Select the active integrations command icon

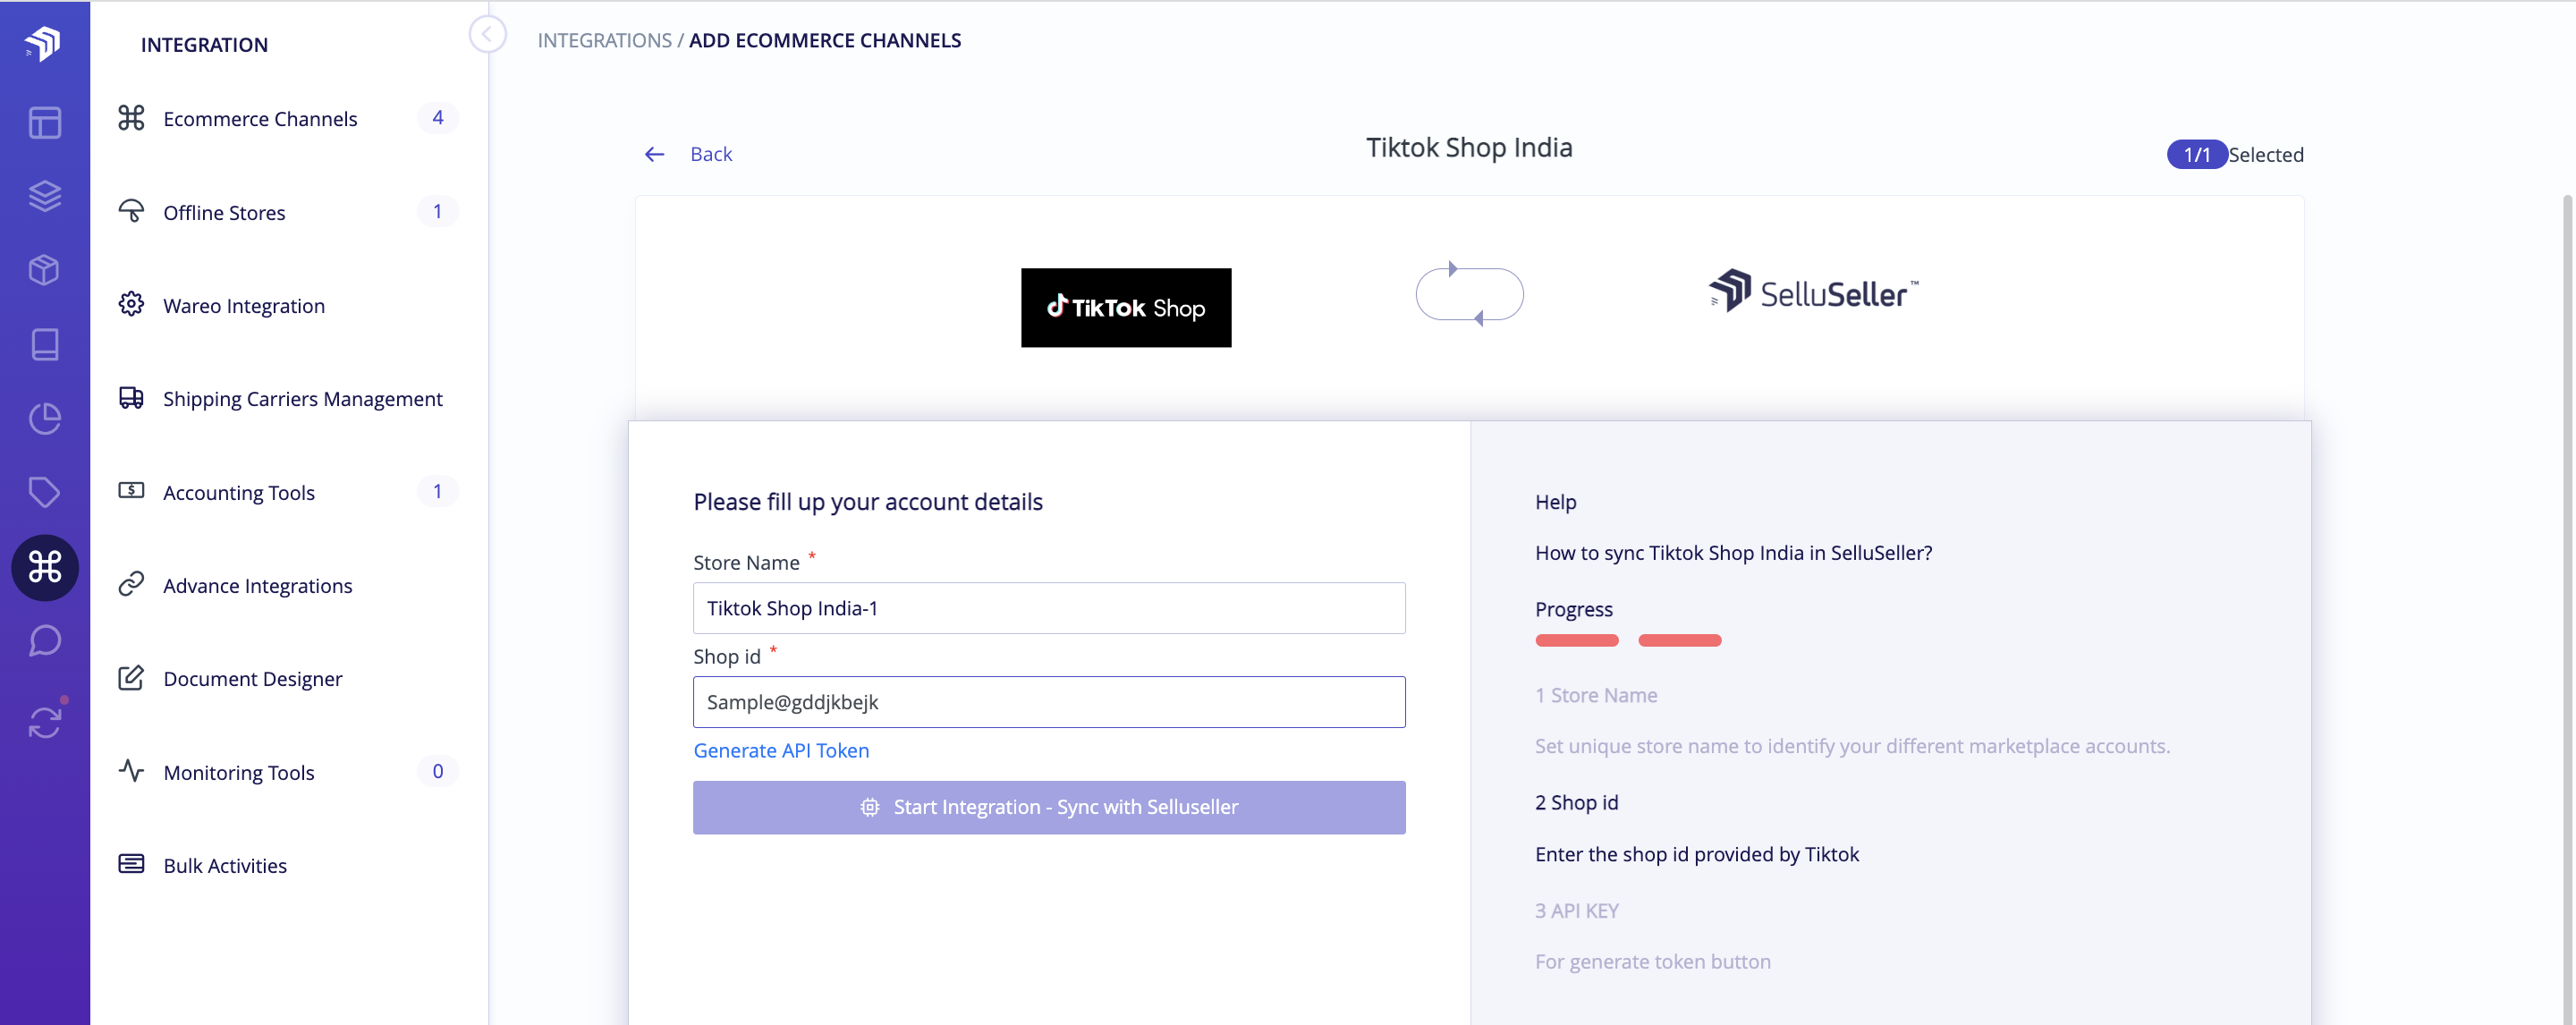[45, 567]
